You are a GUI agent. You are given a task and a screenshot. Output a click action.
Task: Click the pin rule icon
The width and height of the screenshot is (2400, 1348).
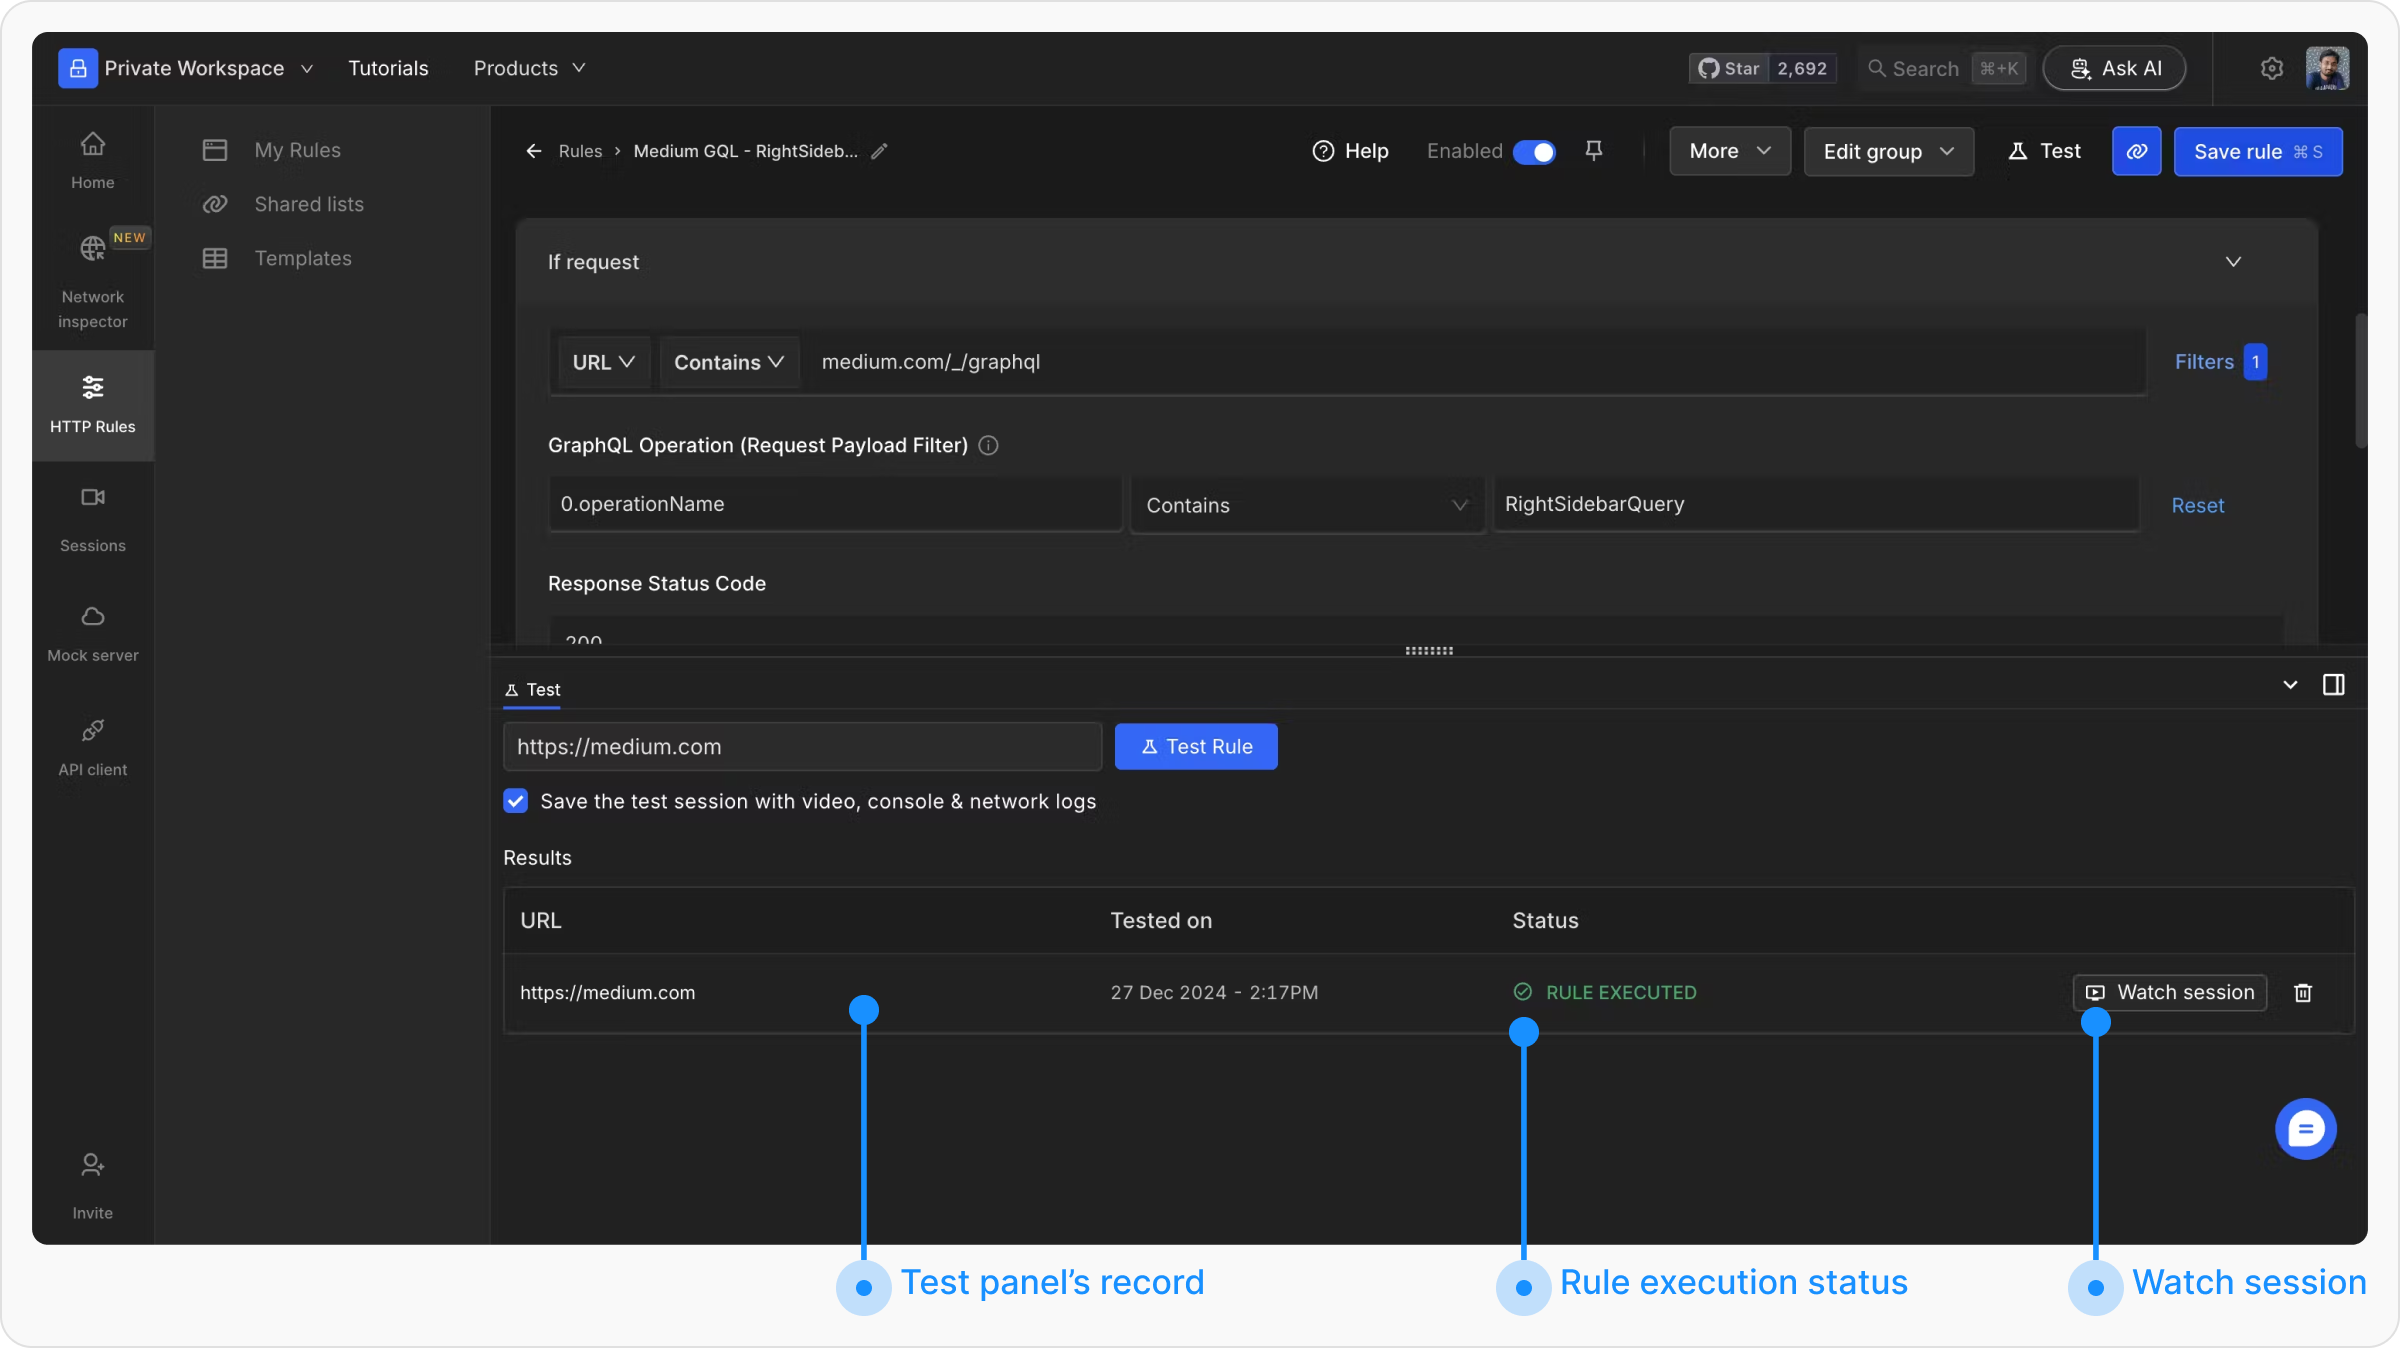[1594, 151]
